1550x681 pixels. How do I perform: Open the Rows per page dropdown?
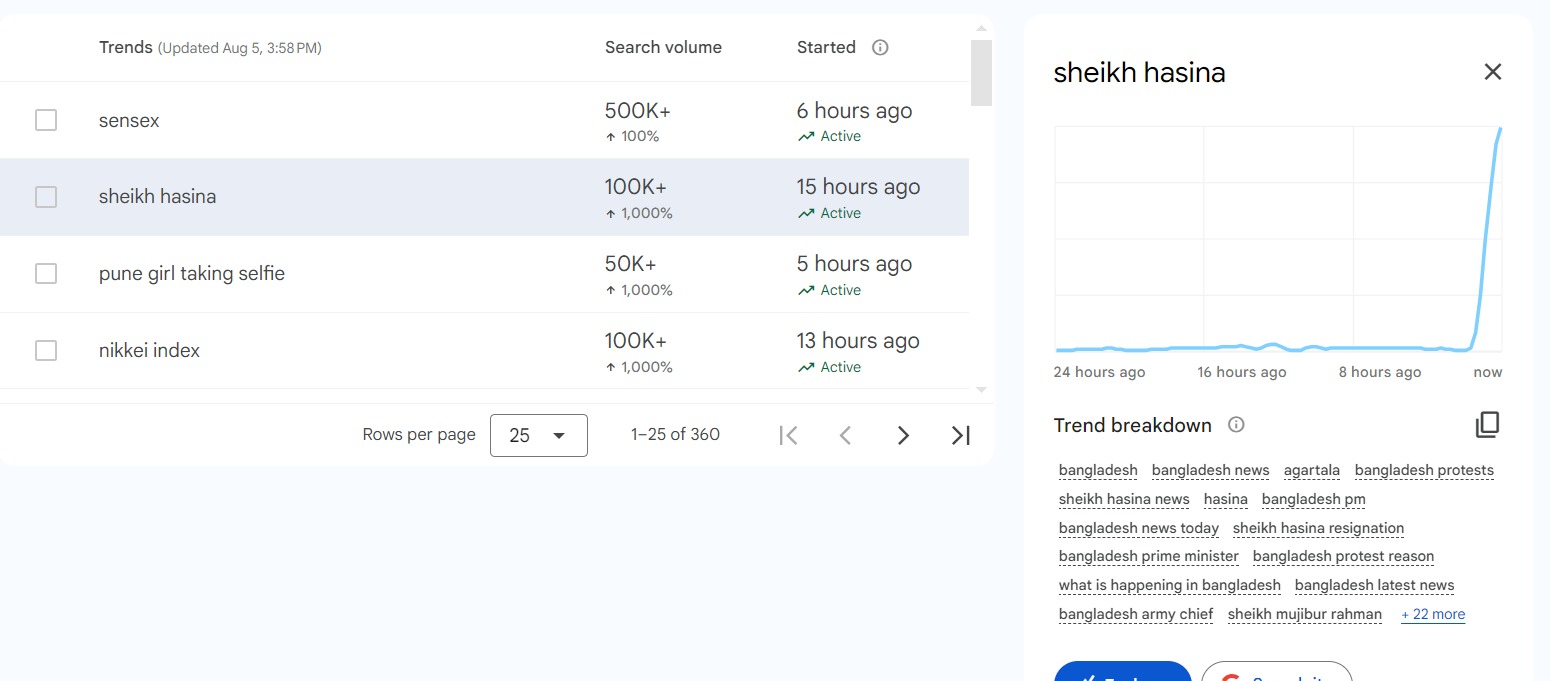(538, 435)
